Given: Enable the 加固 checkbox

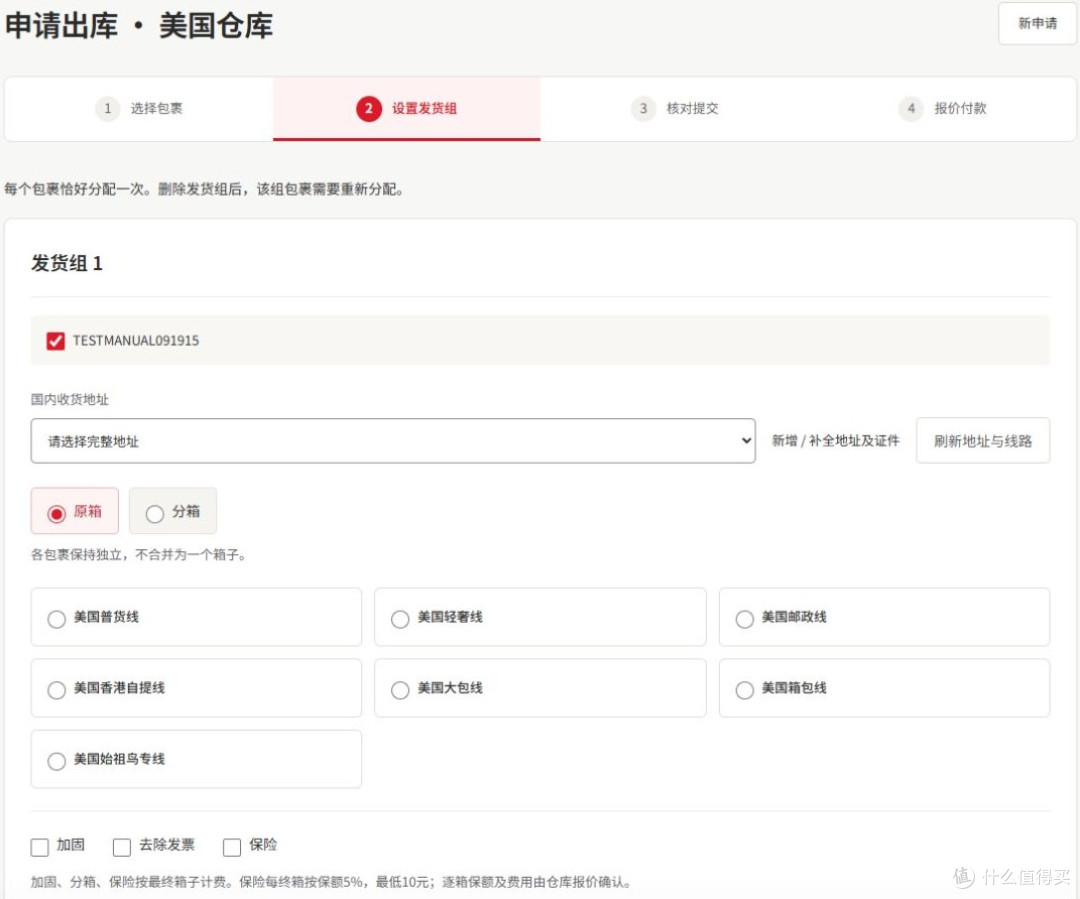Looking at the screenshot, I should 40,847.
